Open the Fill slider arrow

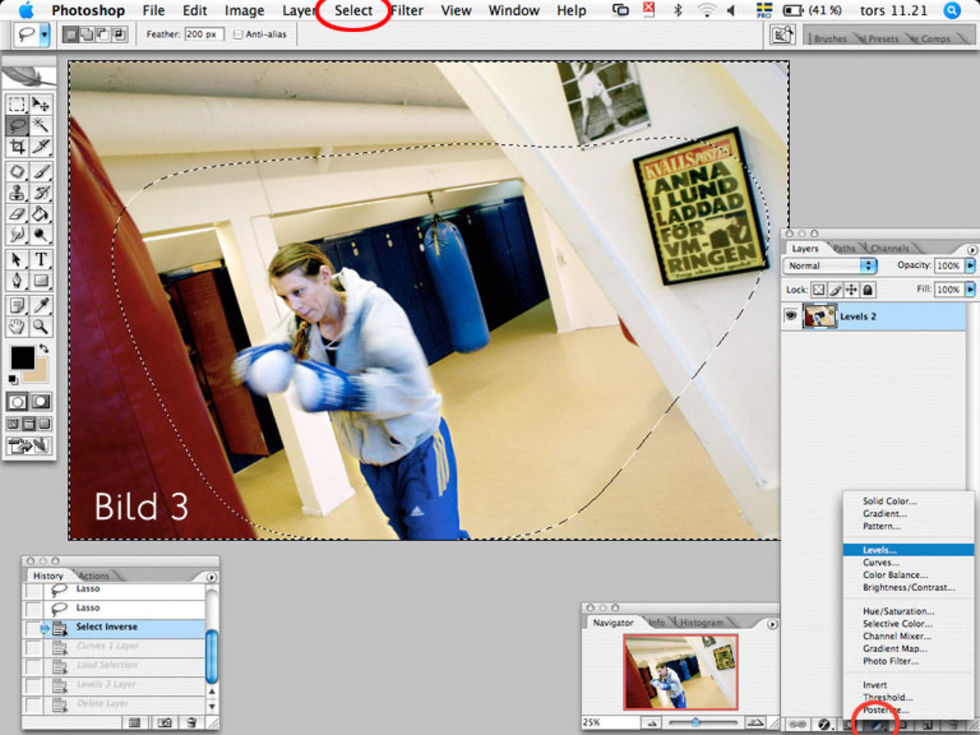coord(970,289)
